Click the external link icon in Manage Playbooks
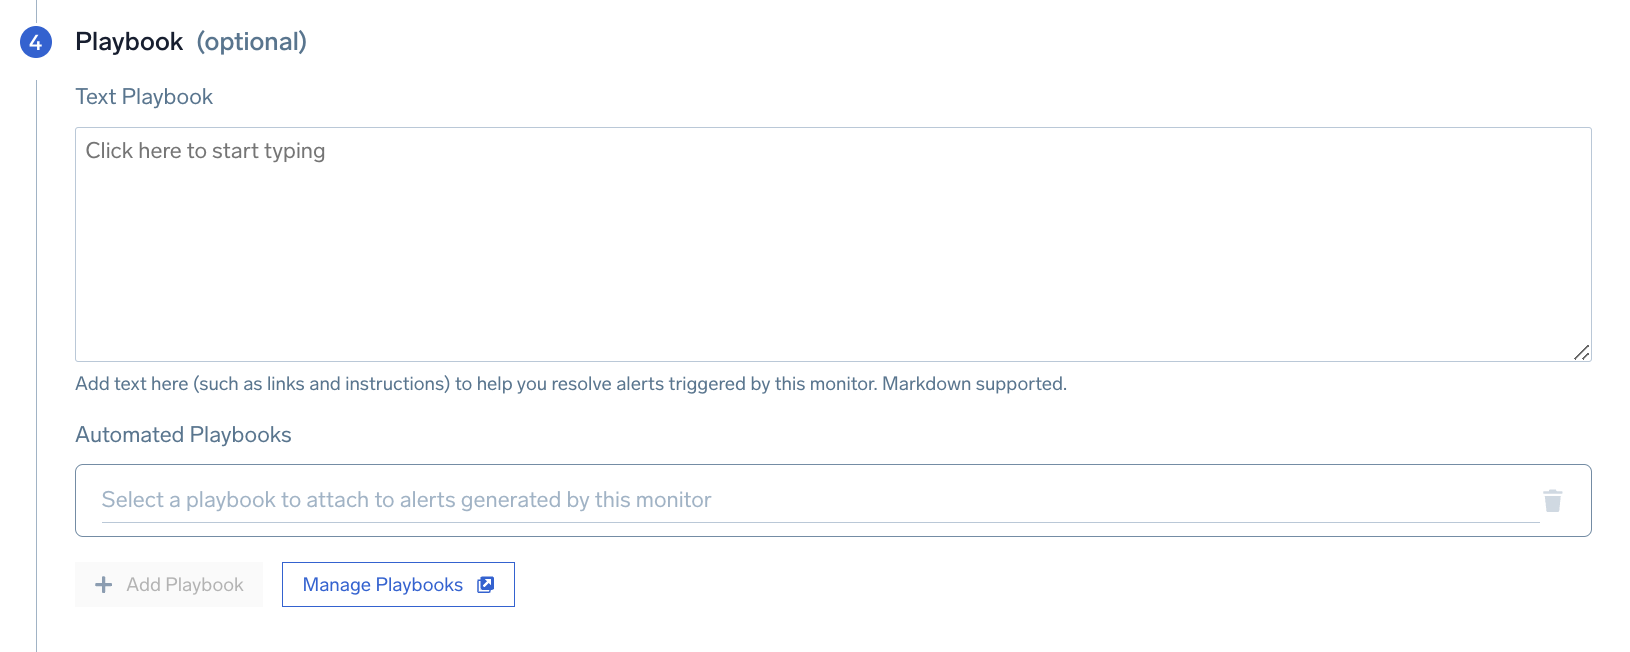The width and height of the screenshot is (1630, 652). coord(486,585)
